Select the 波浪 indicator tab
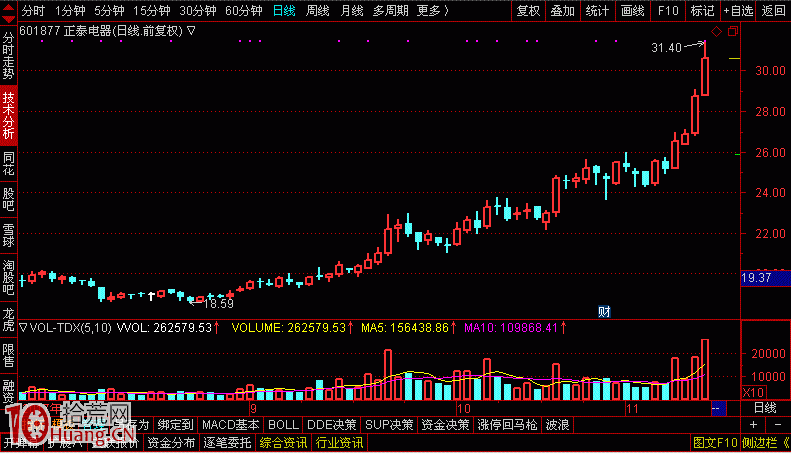Viewport: 791px width, 454px height. 557,425
